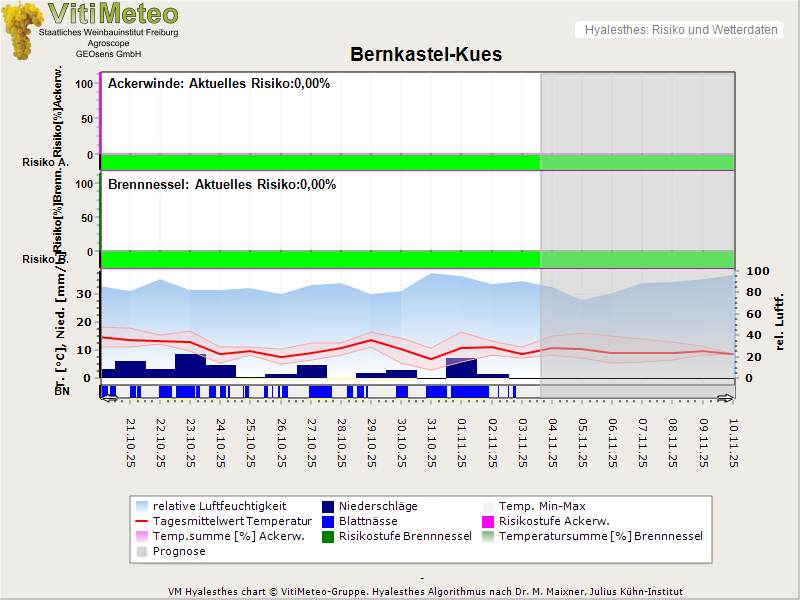This screenshot has height=600, width=800.
Task: Click the green Ackerwinde risk bar
Action: [x=320, y=162]
